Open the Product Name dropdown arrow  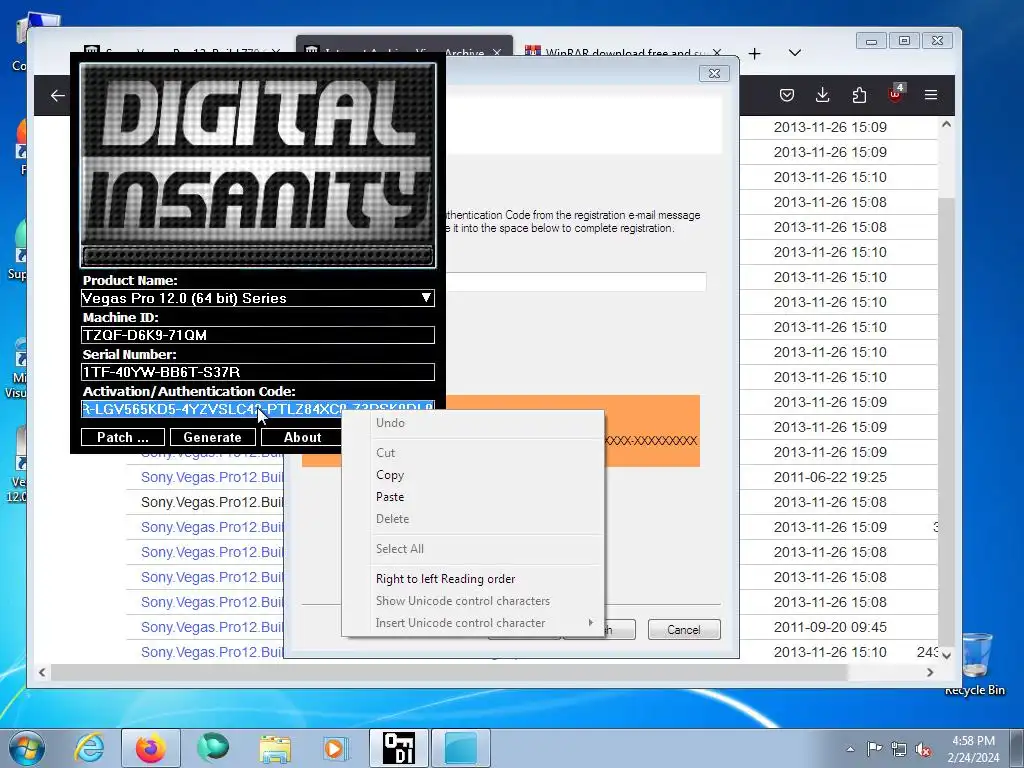426,298
